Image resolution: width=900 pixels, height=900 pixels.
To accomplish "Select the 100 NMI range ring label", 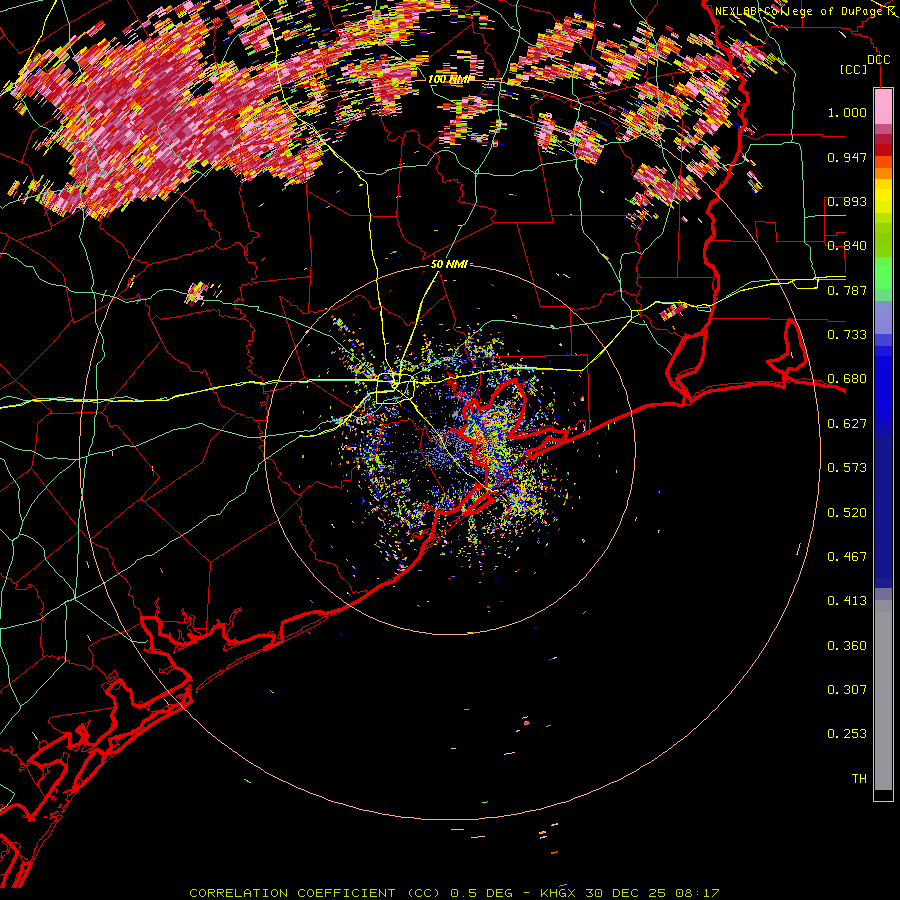I will pos(449,79).
